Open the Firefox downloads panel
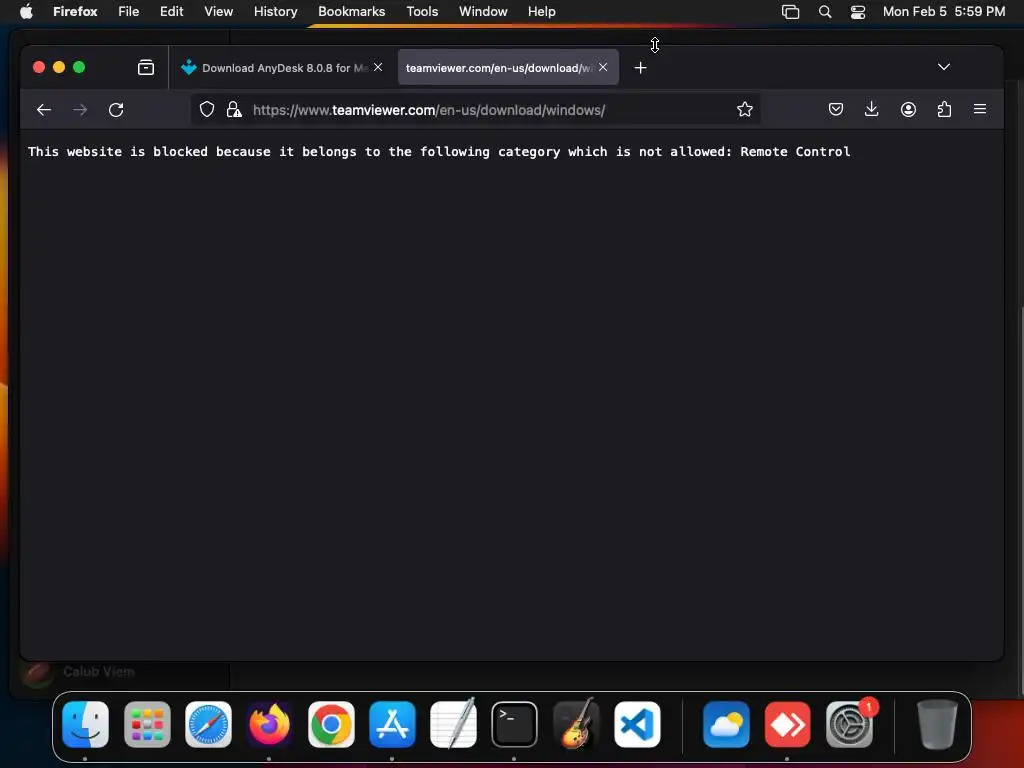This screenshot has height=768, width=1024. [x=871, y=110]
